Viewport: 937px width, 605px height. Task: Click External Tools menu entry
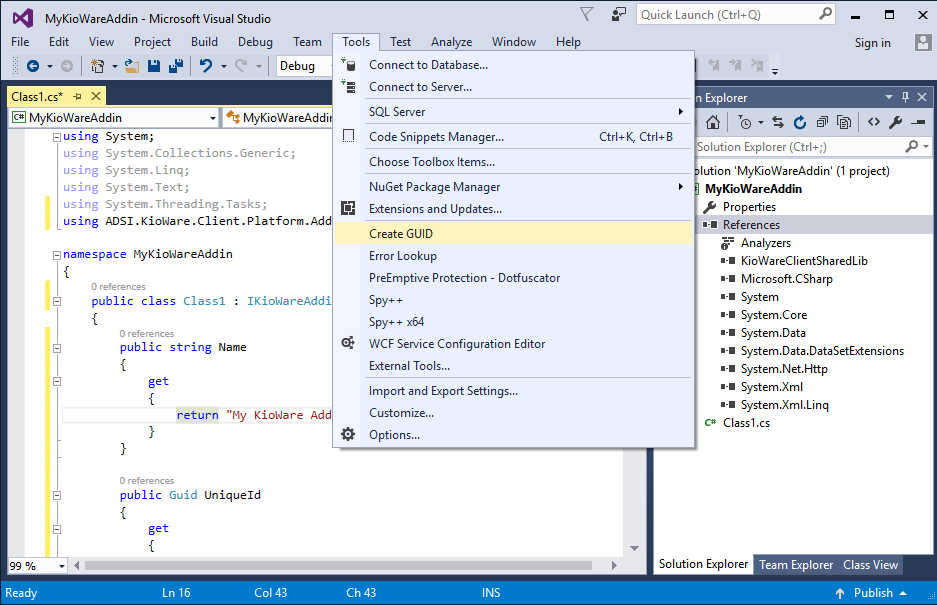pos(513,365)
